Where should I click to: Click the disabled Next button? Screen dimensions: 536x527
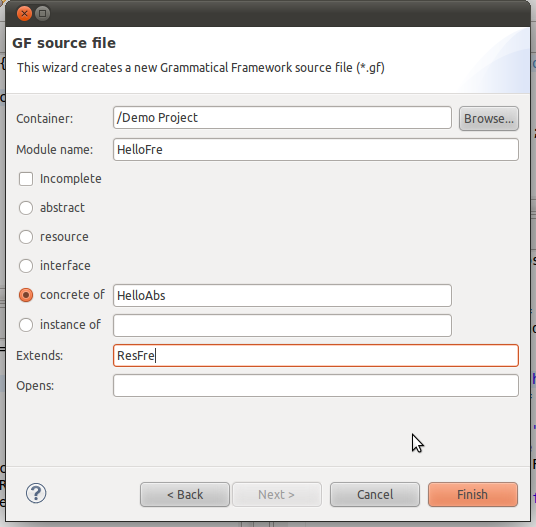[277, 495]
